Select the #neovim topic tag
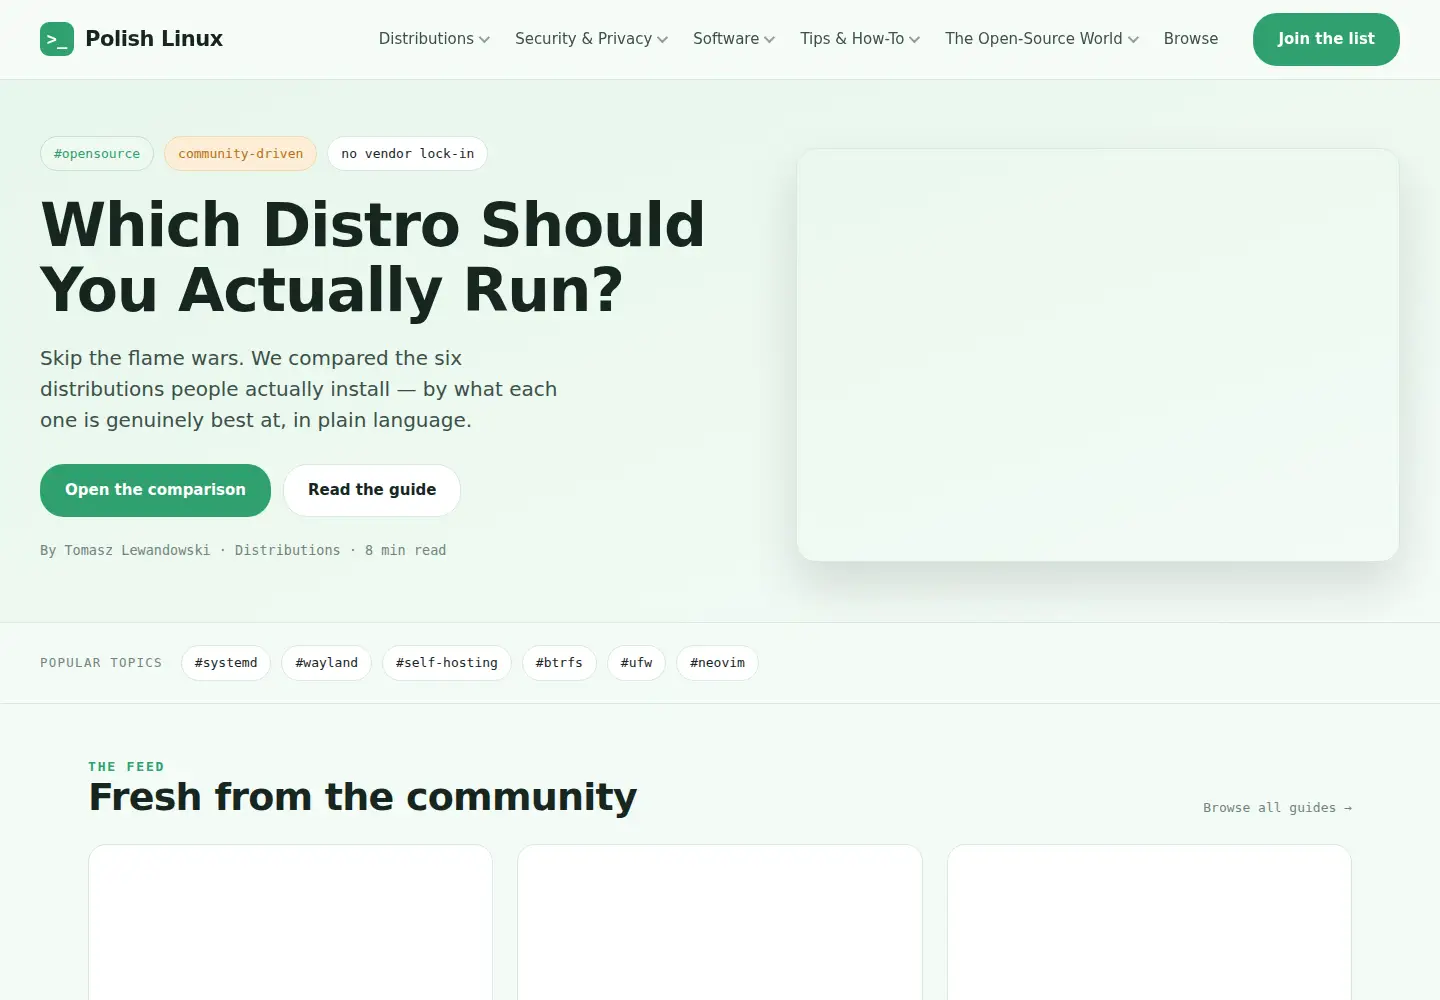The height and width of the screenshot is (1000, 1440). tap(717, 663)
